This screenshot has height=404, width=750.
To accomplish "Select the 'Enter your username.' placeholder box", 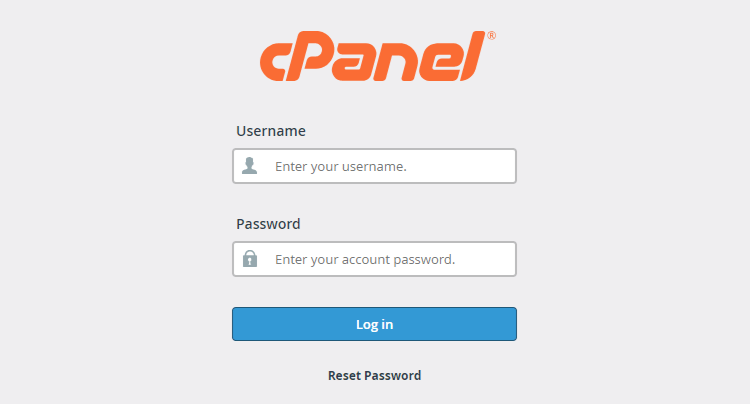I will click(375, 166).
